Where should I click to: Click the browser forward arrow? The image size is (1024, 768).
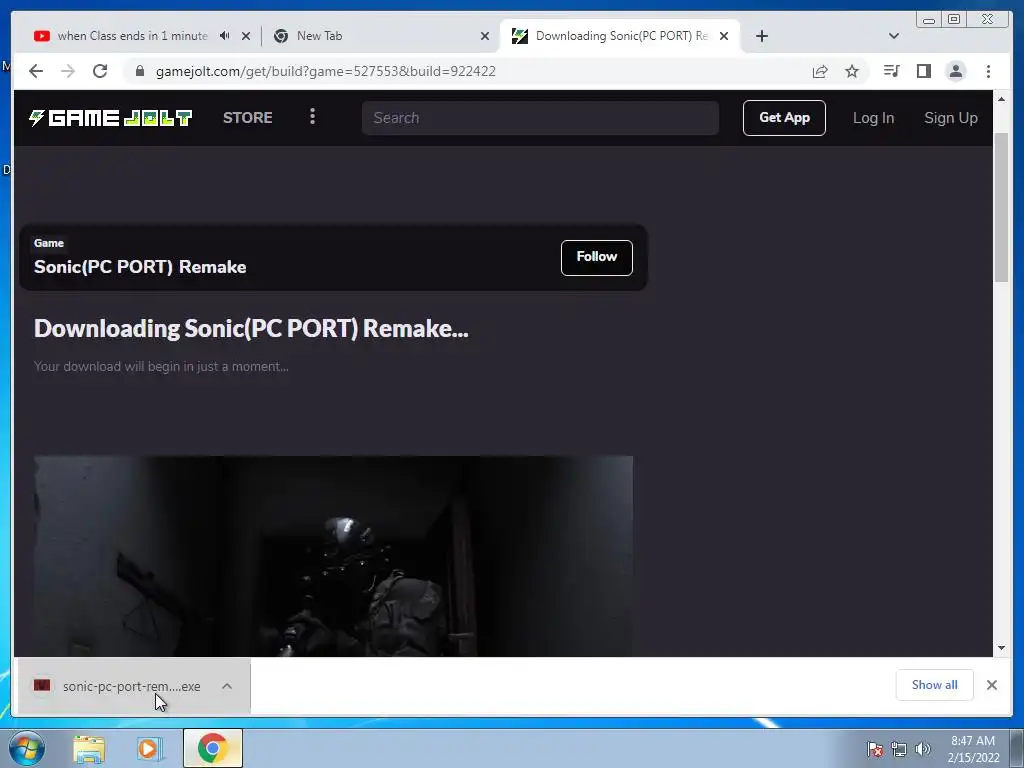click(68, 71)
